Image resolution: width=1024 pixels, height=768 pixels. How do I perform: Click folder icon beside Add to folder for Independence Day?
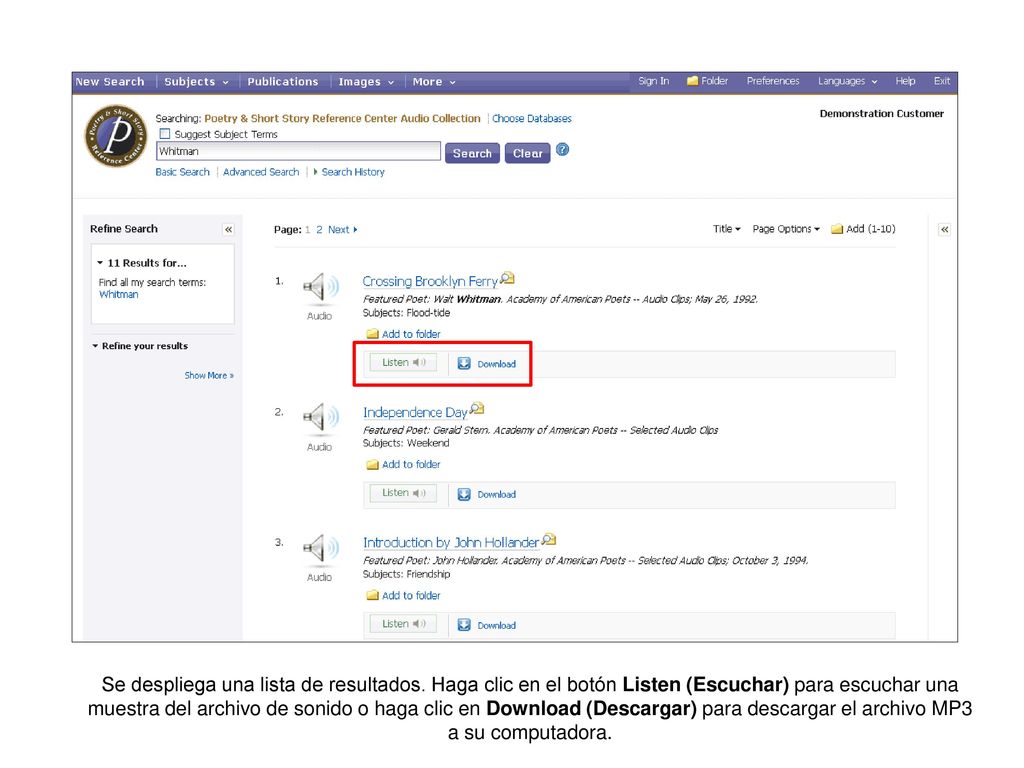372,464
